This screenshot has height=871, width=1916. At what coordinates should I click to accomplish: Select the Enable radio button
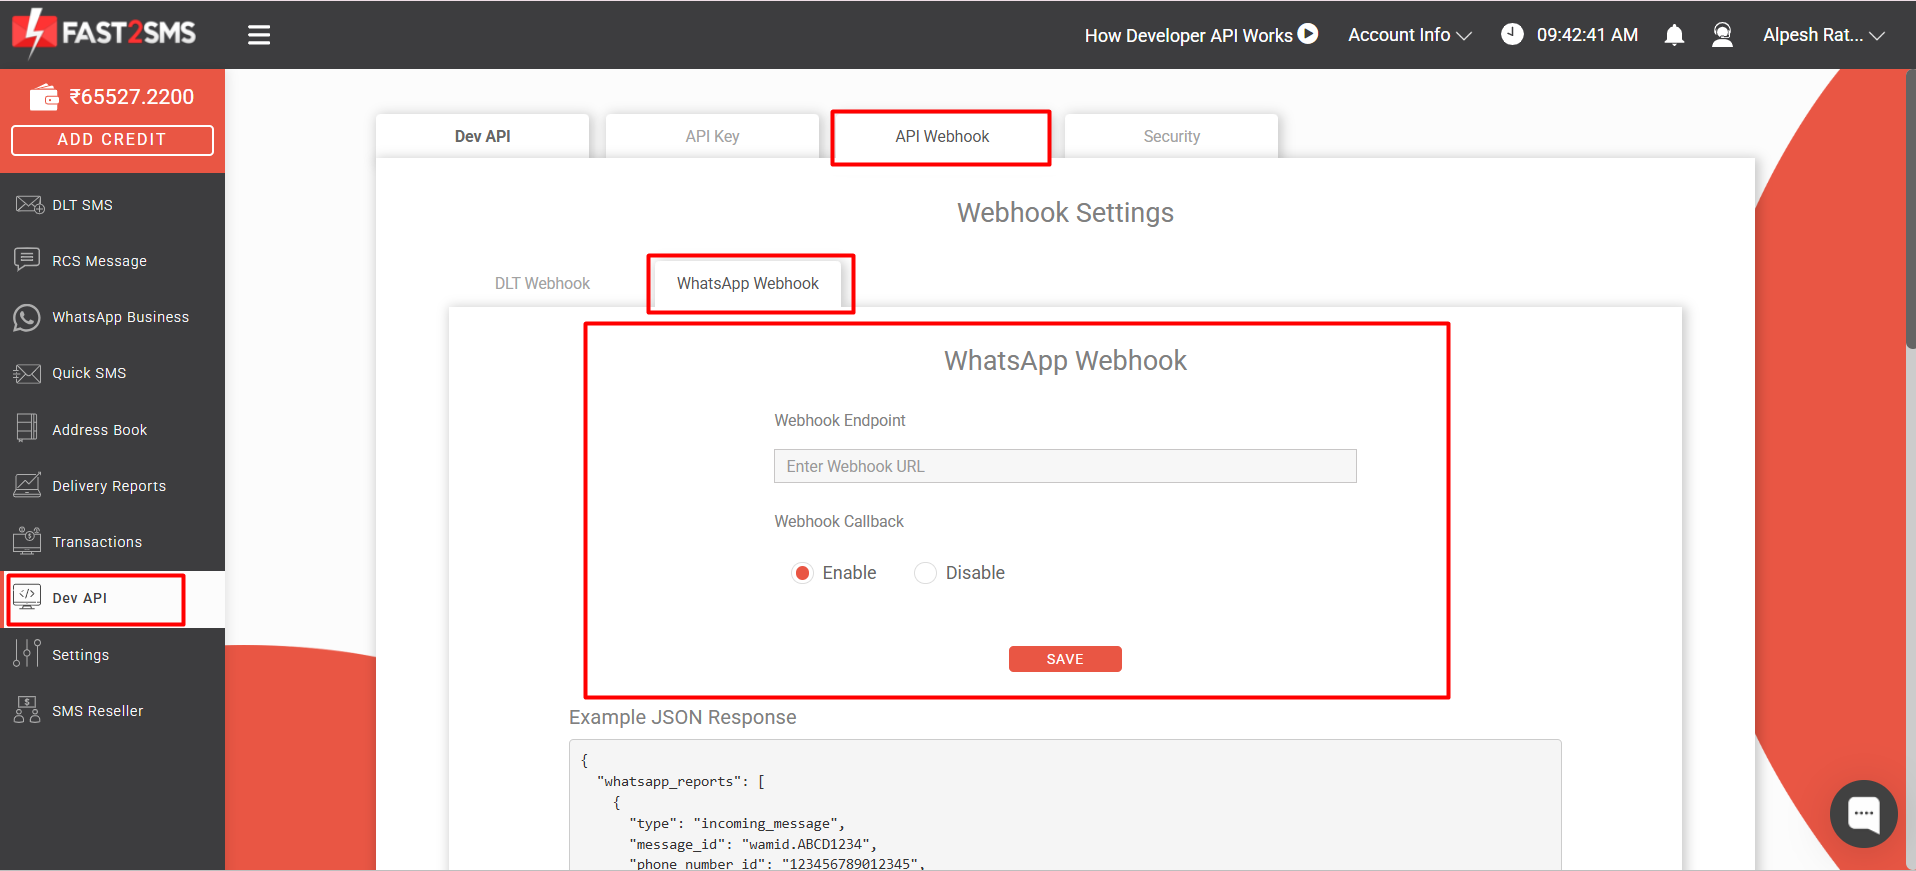pos(802,573)
